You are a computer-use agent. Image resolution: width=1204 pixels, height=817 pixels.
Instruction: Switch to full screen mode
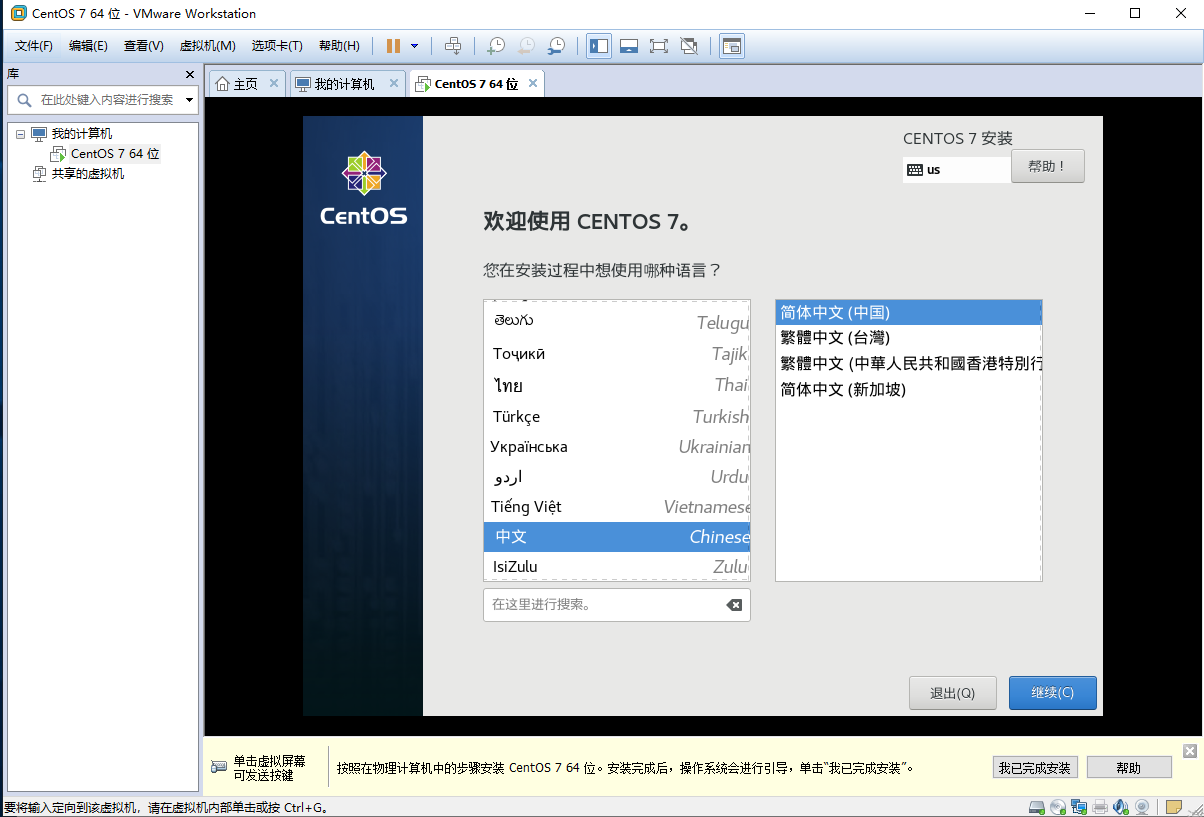click(658, 46)
